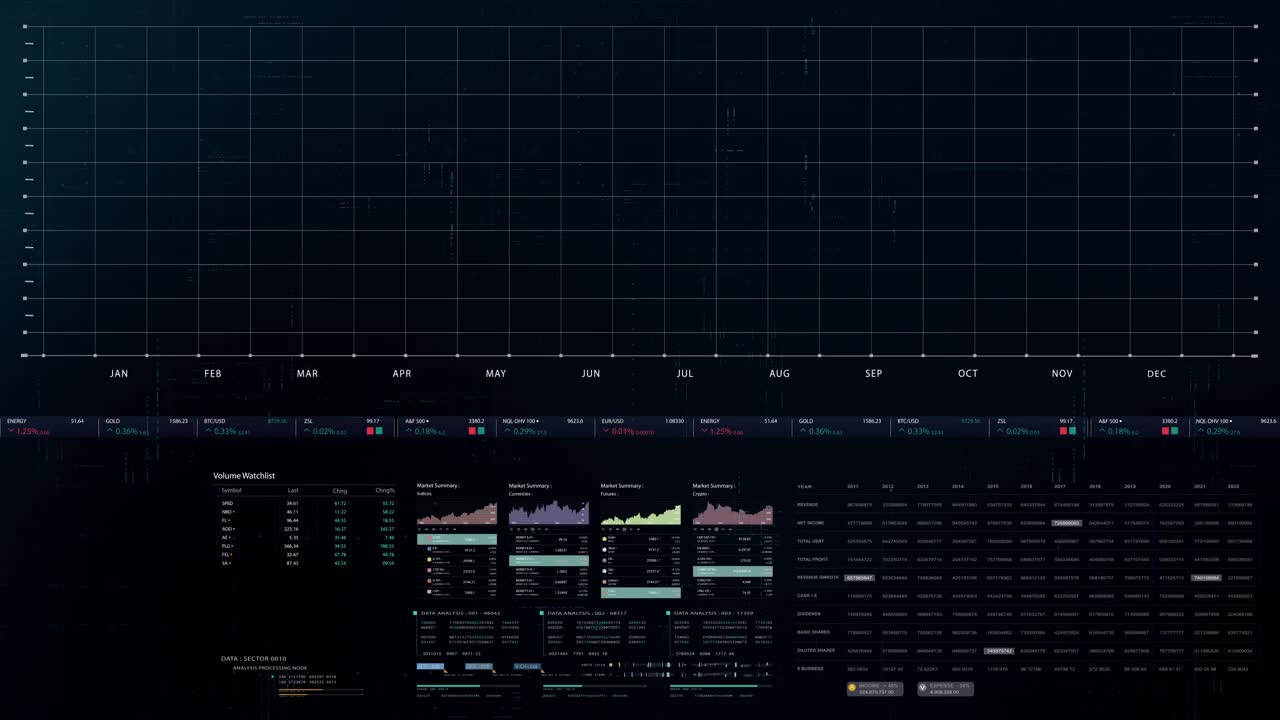Click highlighted REVENUE GROWTH cell for 2021
The image size is (1280, 720).
pyautogui.click(x=1206, y=578)
